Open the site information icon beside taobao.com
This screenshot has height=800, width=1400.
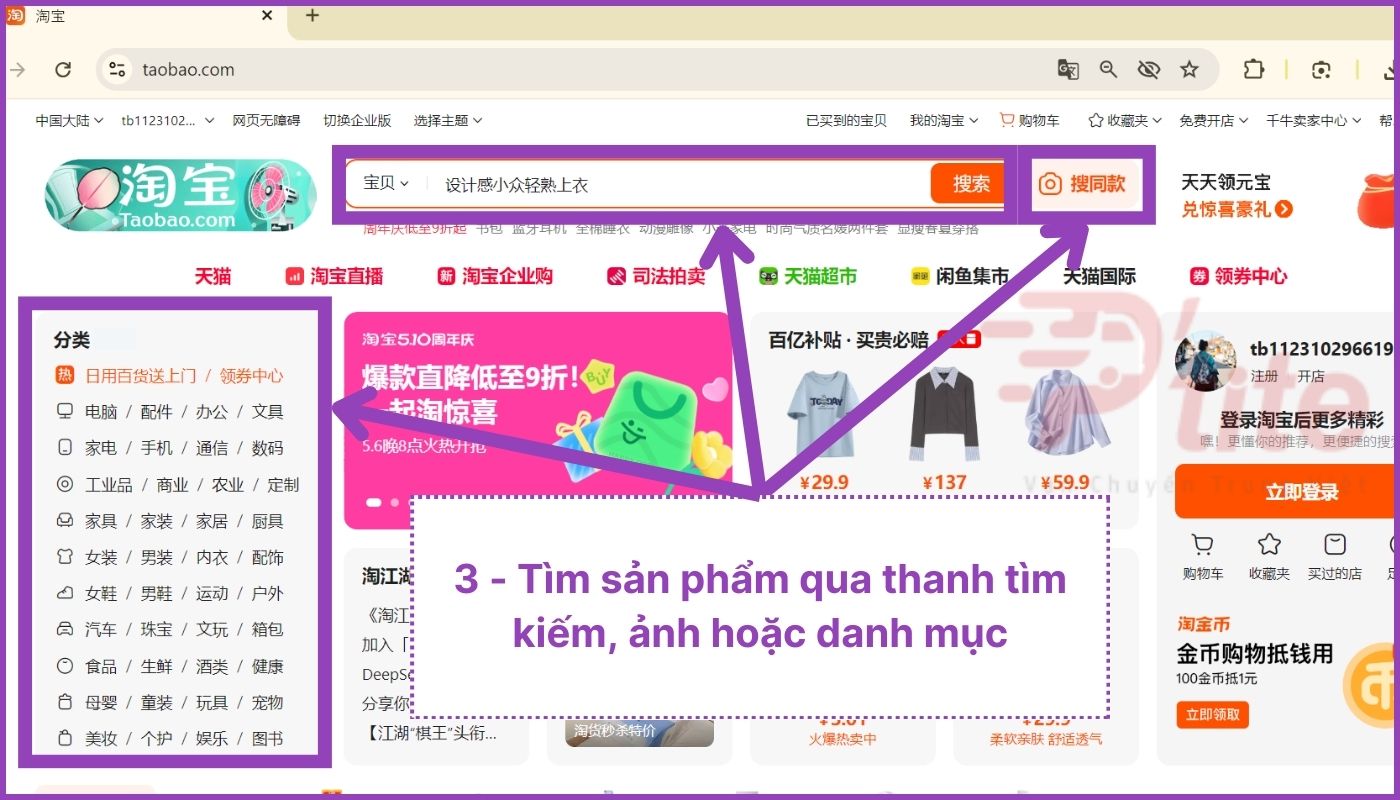[x=118, y=70]
